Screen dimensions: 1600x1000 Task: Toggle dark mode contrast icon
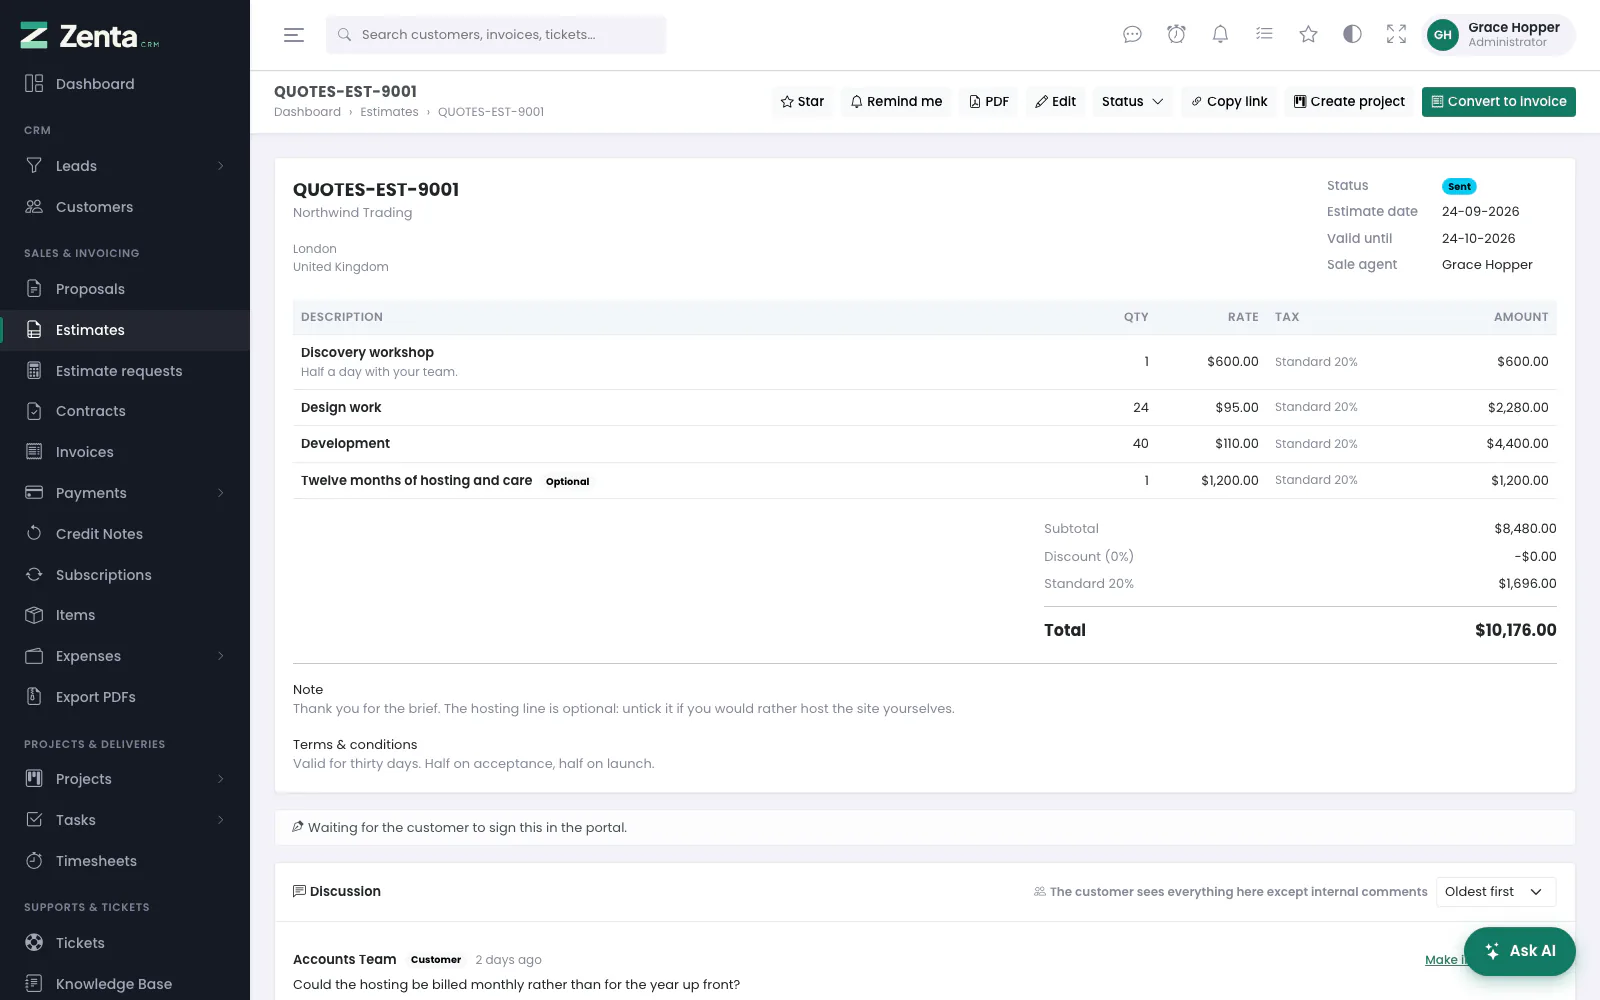point(1352,35)
